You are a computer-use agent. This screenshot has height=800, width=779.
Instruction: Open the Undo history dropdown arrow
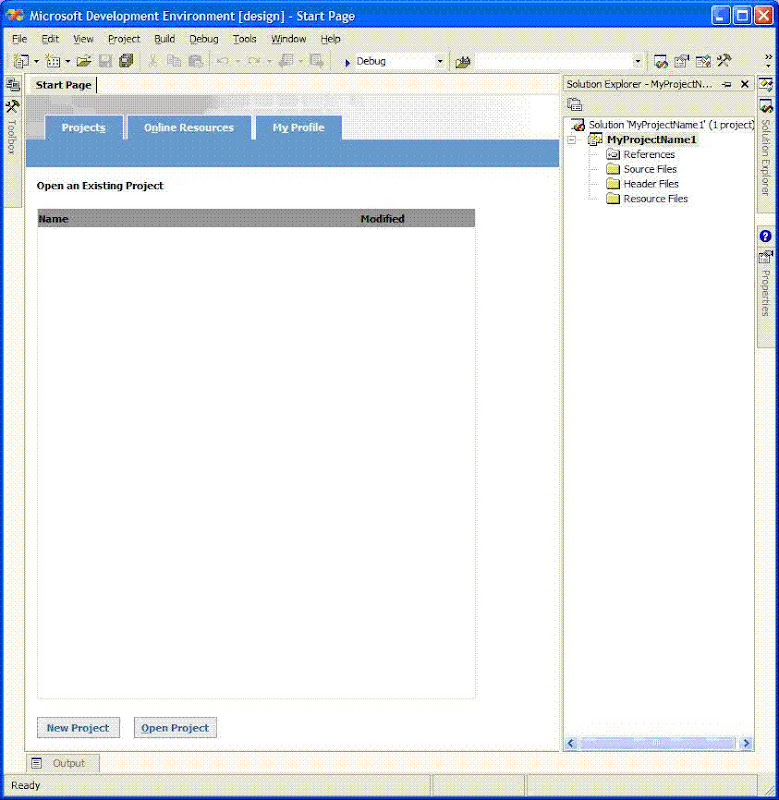coord(237,62)
